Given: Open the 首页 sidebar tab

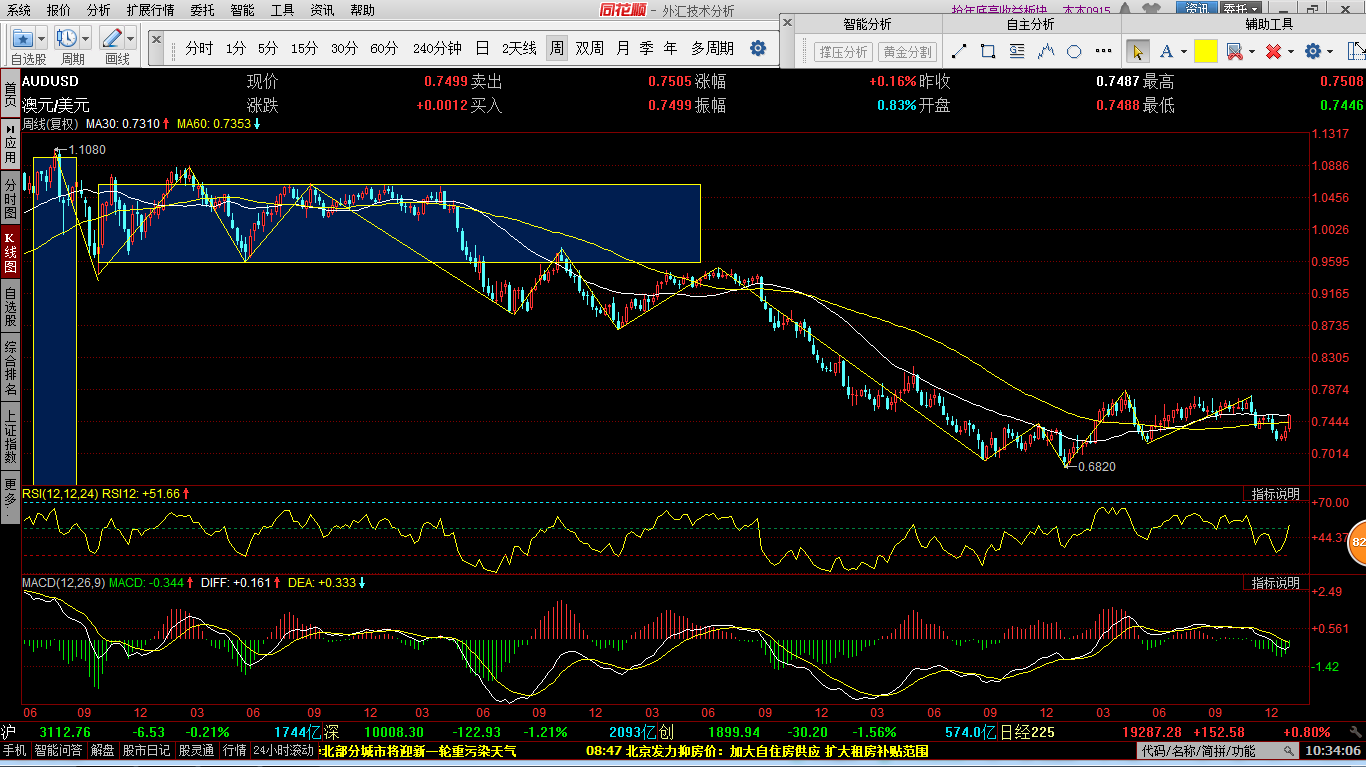Looking at the screenshot, I should [x=10, y=92].
